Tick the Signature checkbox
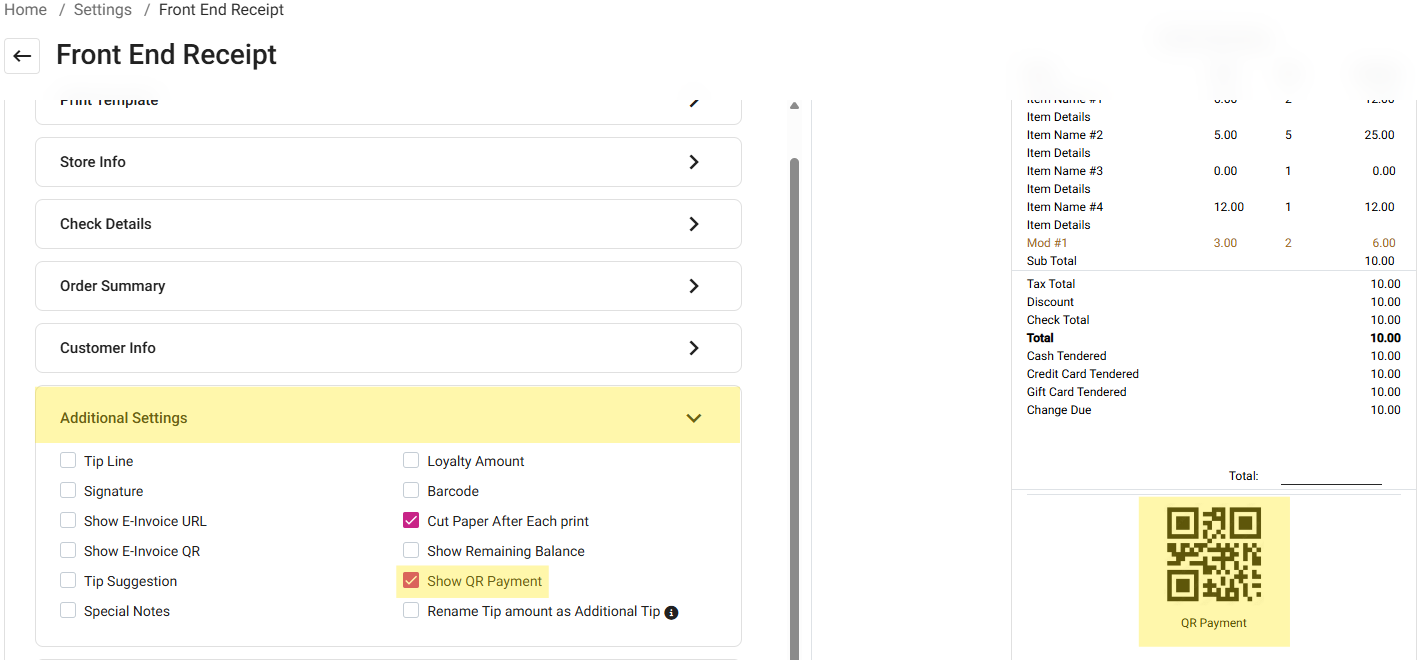Image resolution: width=1420 pixels, height=660 pixels. [x=68, y=491]
